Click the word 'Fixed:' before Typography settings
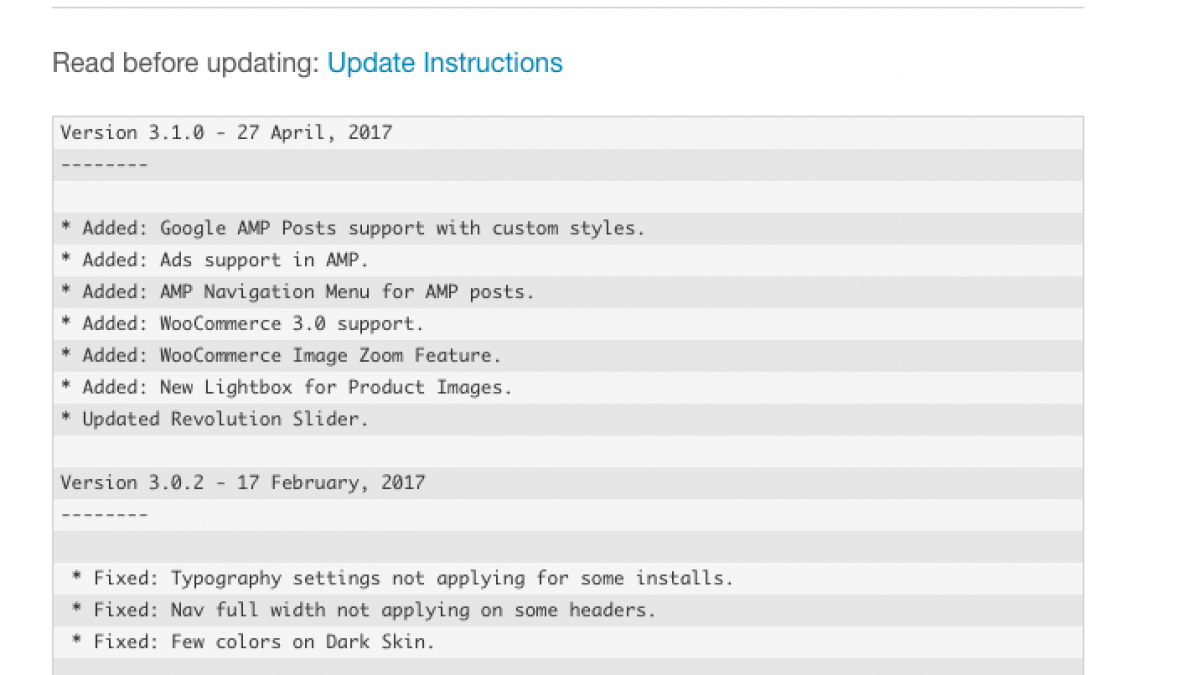This screenshot has height=675, width=1200. pos(127,578)
